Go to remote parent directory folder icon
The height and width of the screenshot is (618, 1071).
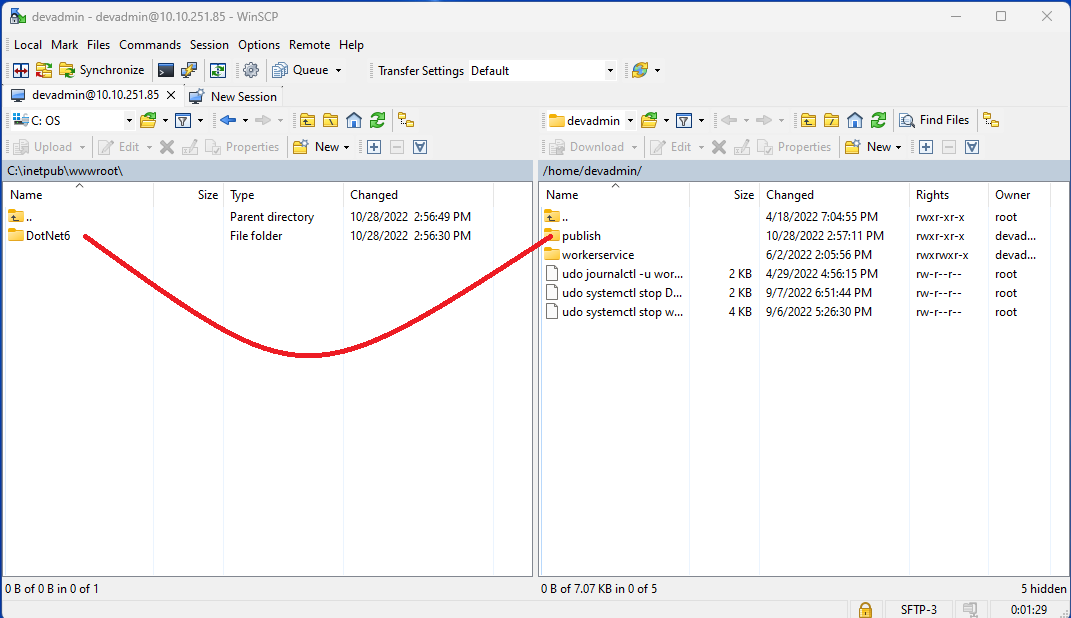tap(809, 121)
